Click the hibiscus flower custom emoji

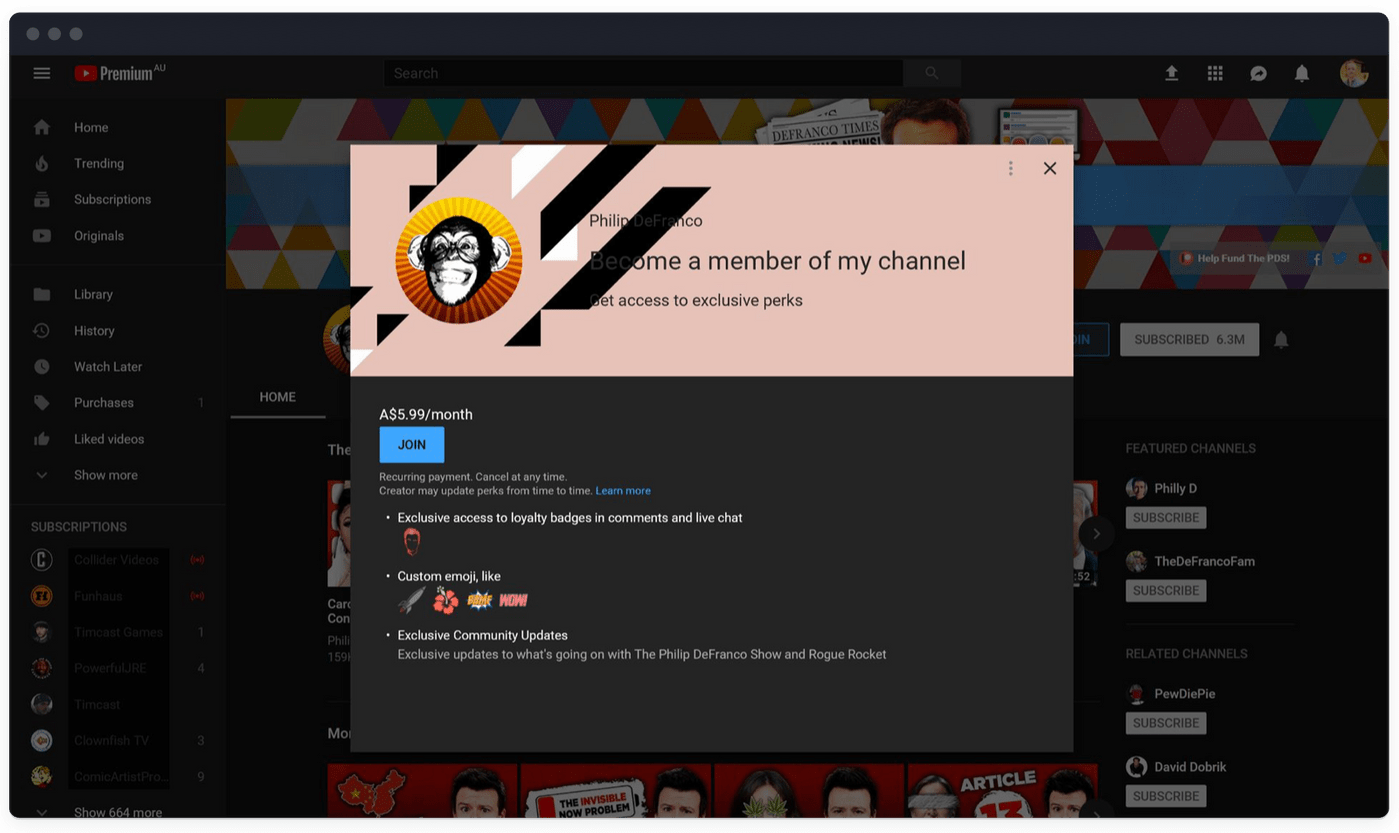click(x=446, y=600)
